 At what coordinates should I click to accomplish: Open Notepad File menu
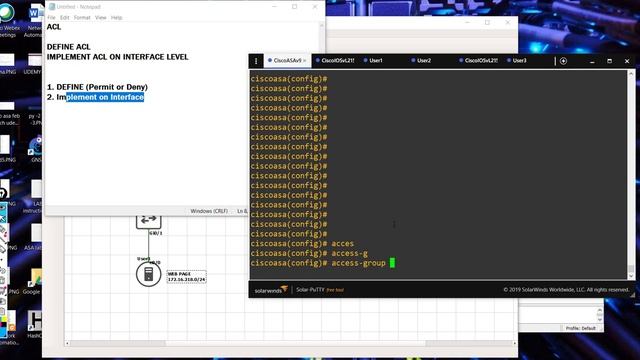(x=51, y=18)
